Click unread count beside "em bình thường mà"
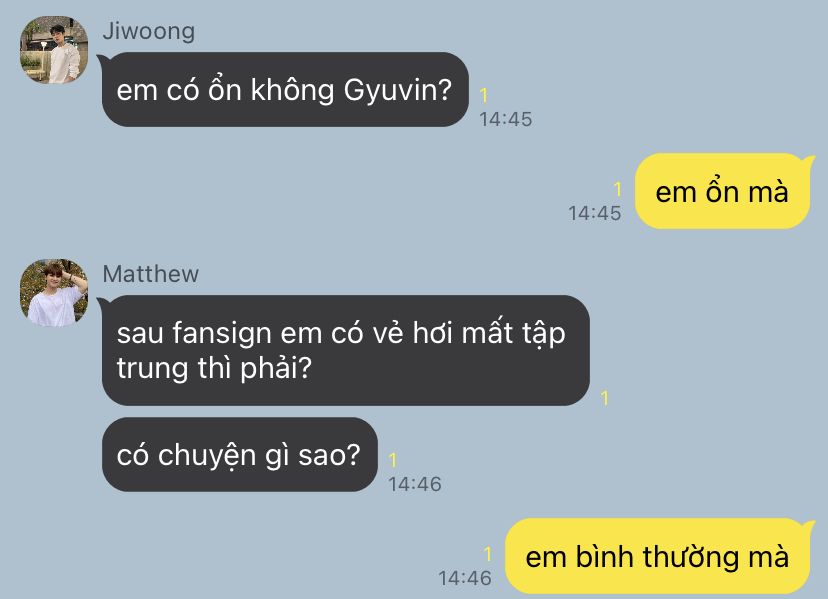This screenshot has width=828, height=599. [x=488, y=554]
